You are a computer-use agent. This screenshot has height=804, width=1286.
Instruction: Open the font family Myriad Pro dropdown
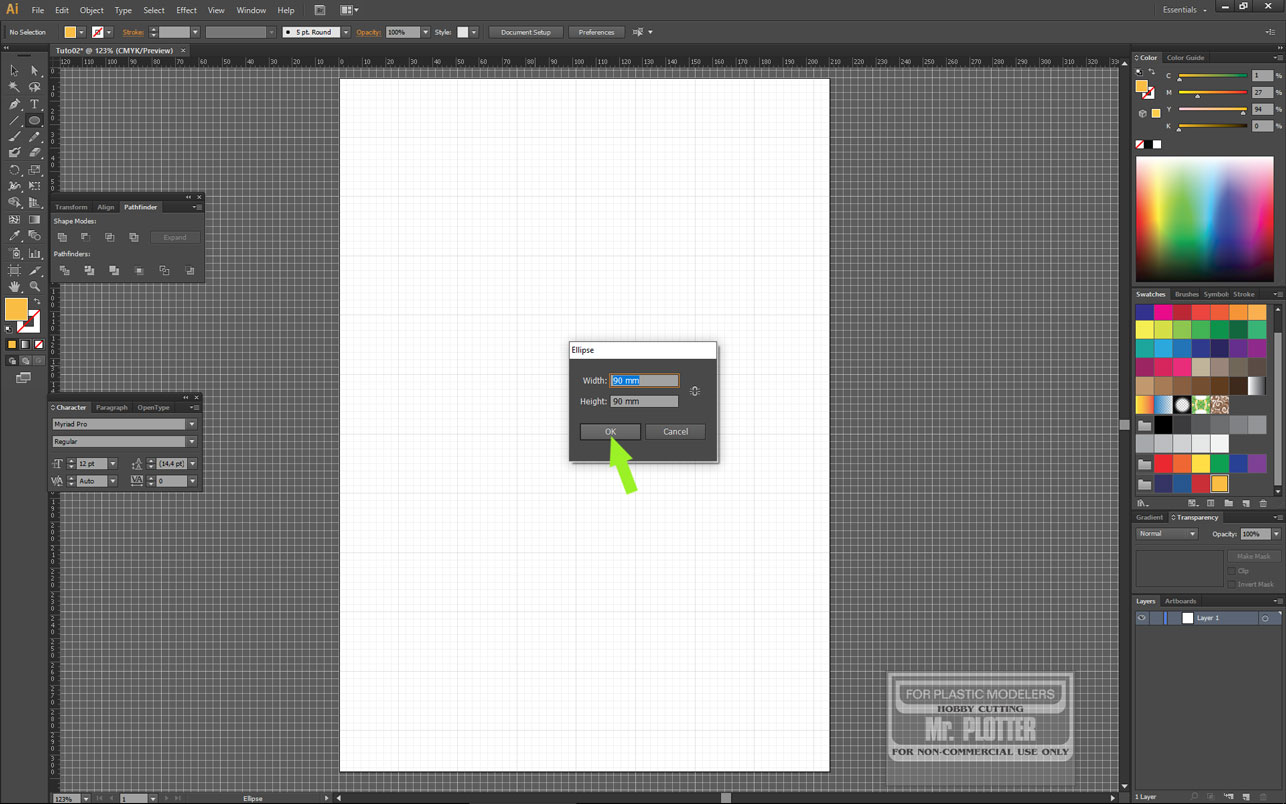192,424
